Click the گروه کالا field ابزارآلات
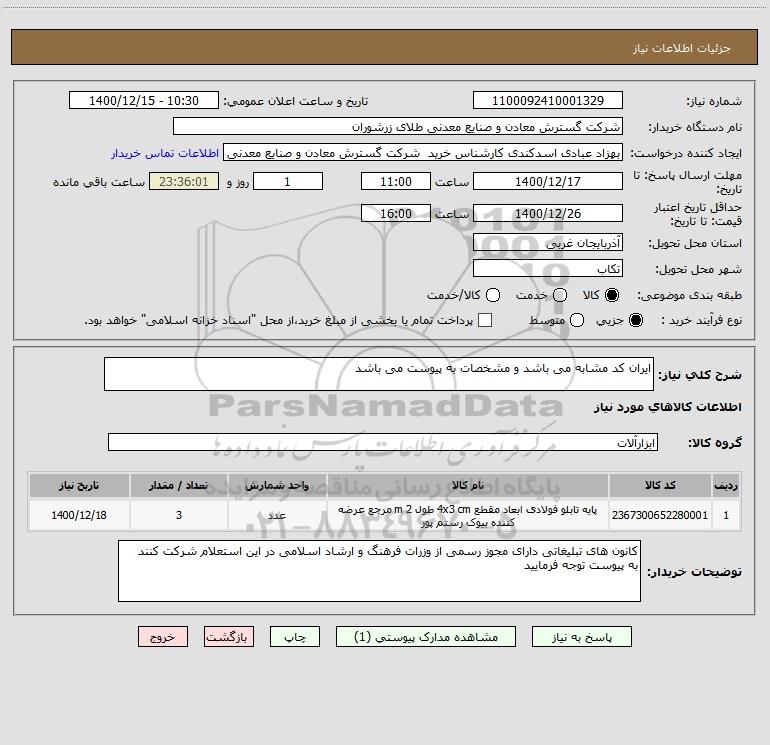Viewport: 770px width, 745px height. [x=383, y=442]
